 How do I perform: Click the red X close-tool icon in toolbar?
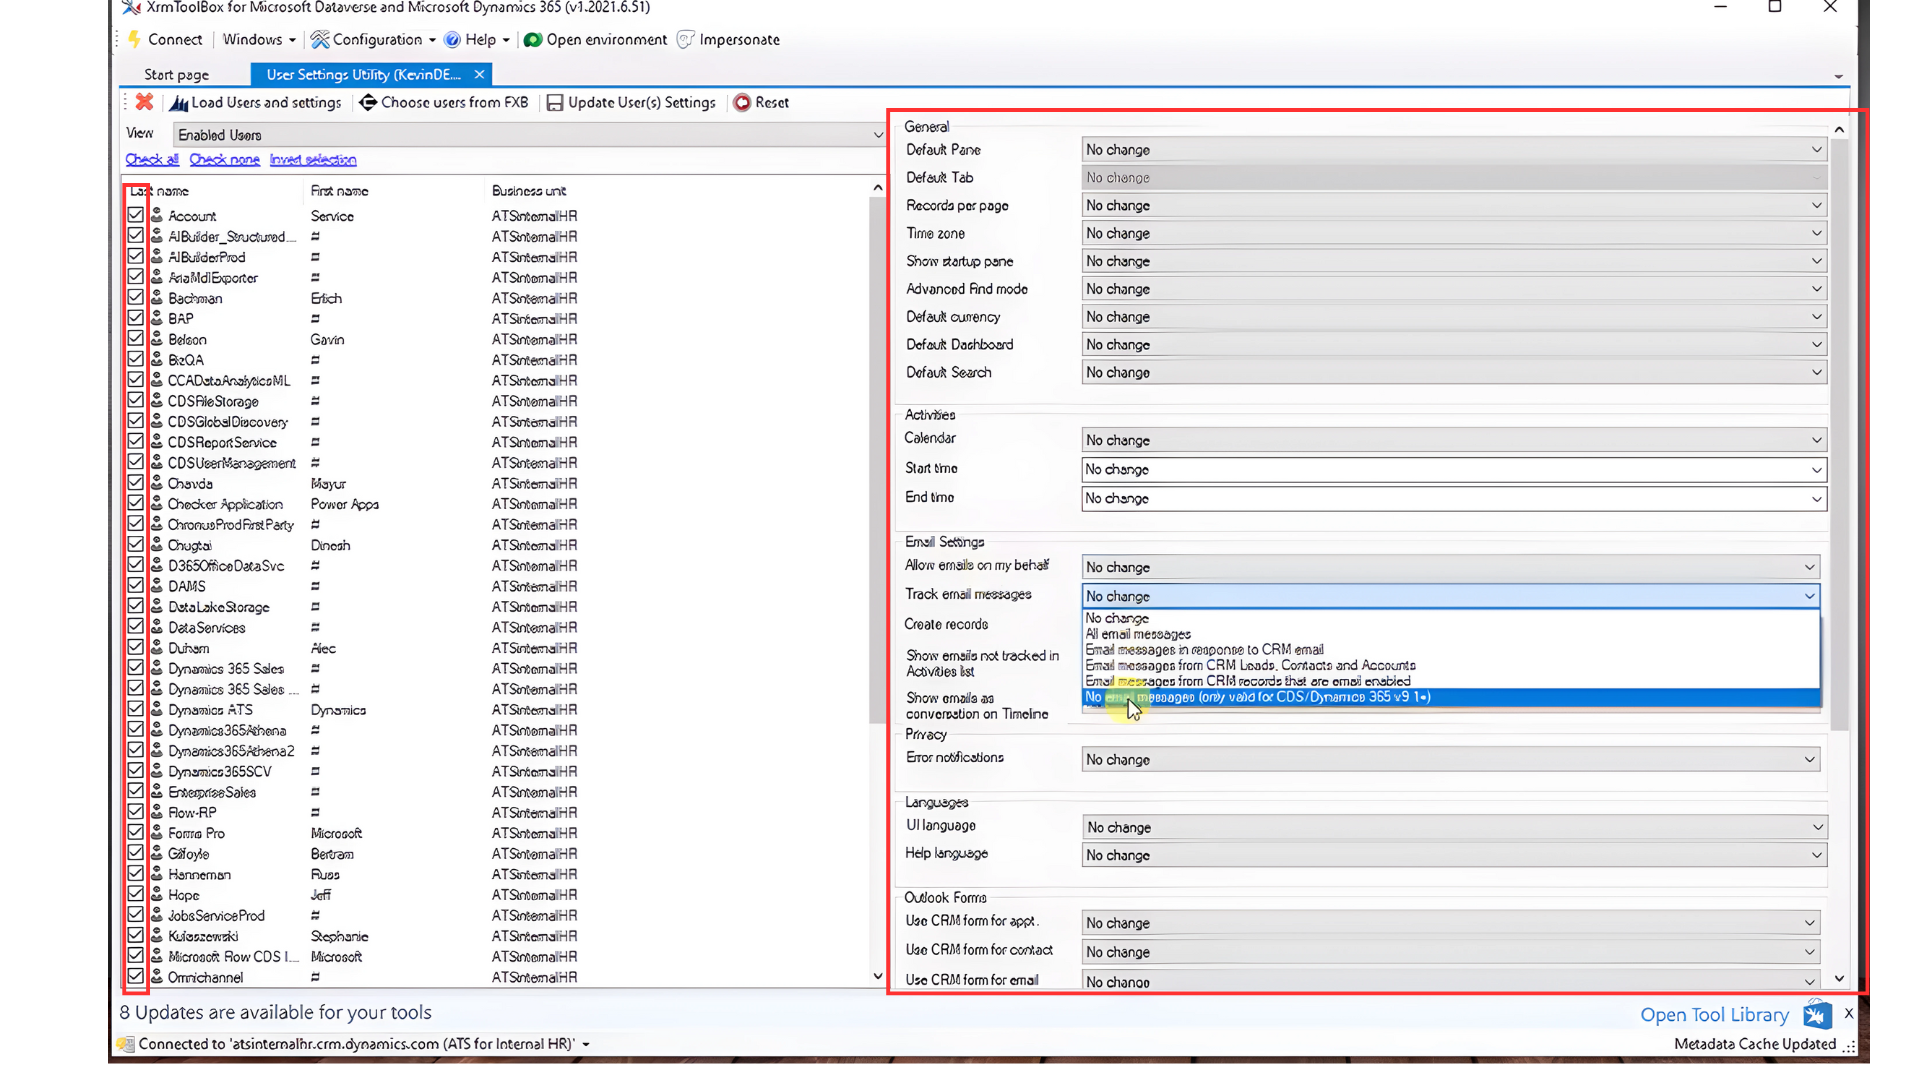[144, 102]
